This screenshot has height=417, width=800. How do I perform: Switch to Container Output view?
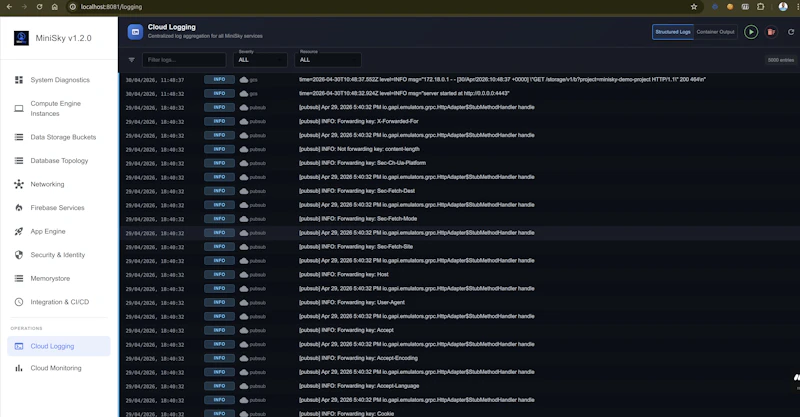[x=715, y=32]
